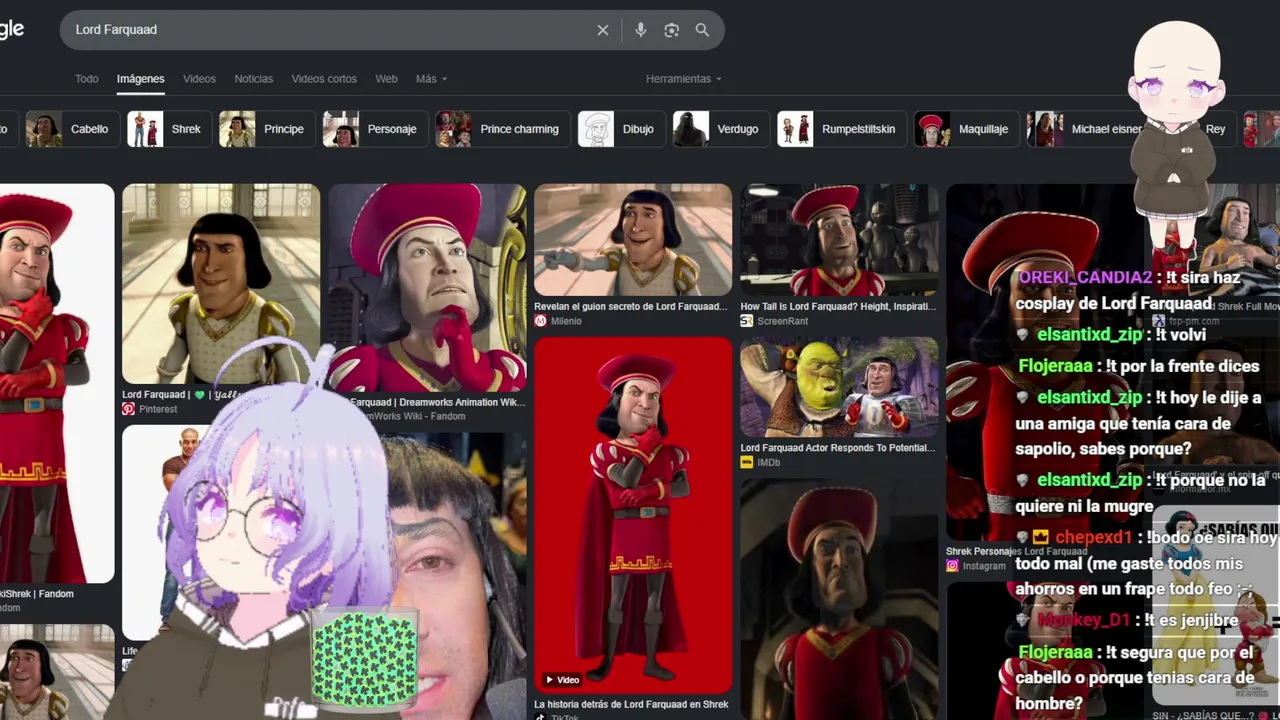The image size is (1280, 720).
Task: Switch to the Todo tab
Action: (87, 79)
